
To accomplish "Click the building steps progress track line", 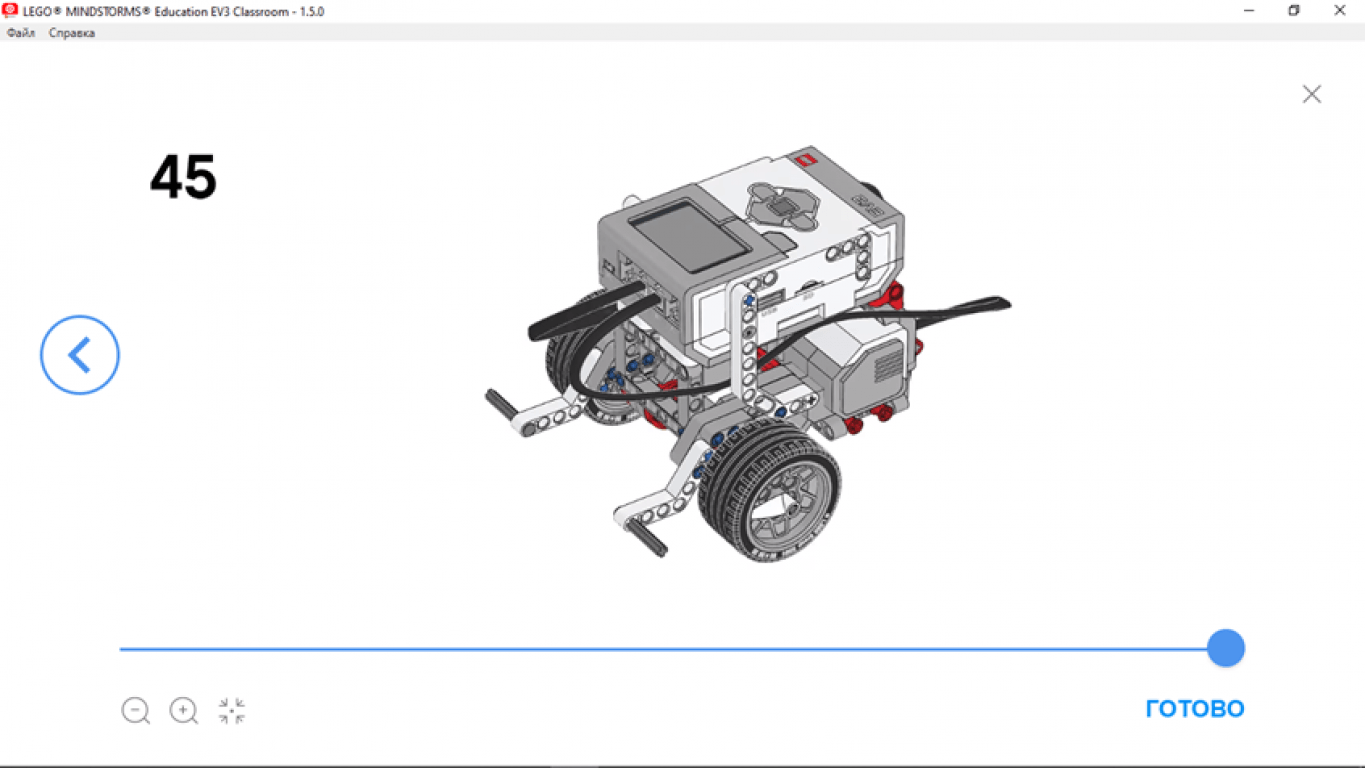I will pyautogui.click(x=660, y=649).
